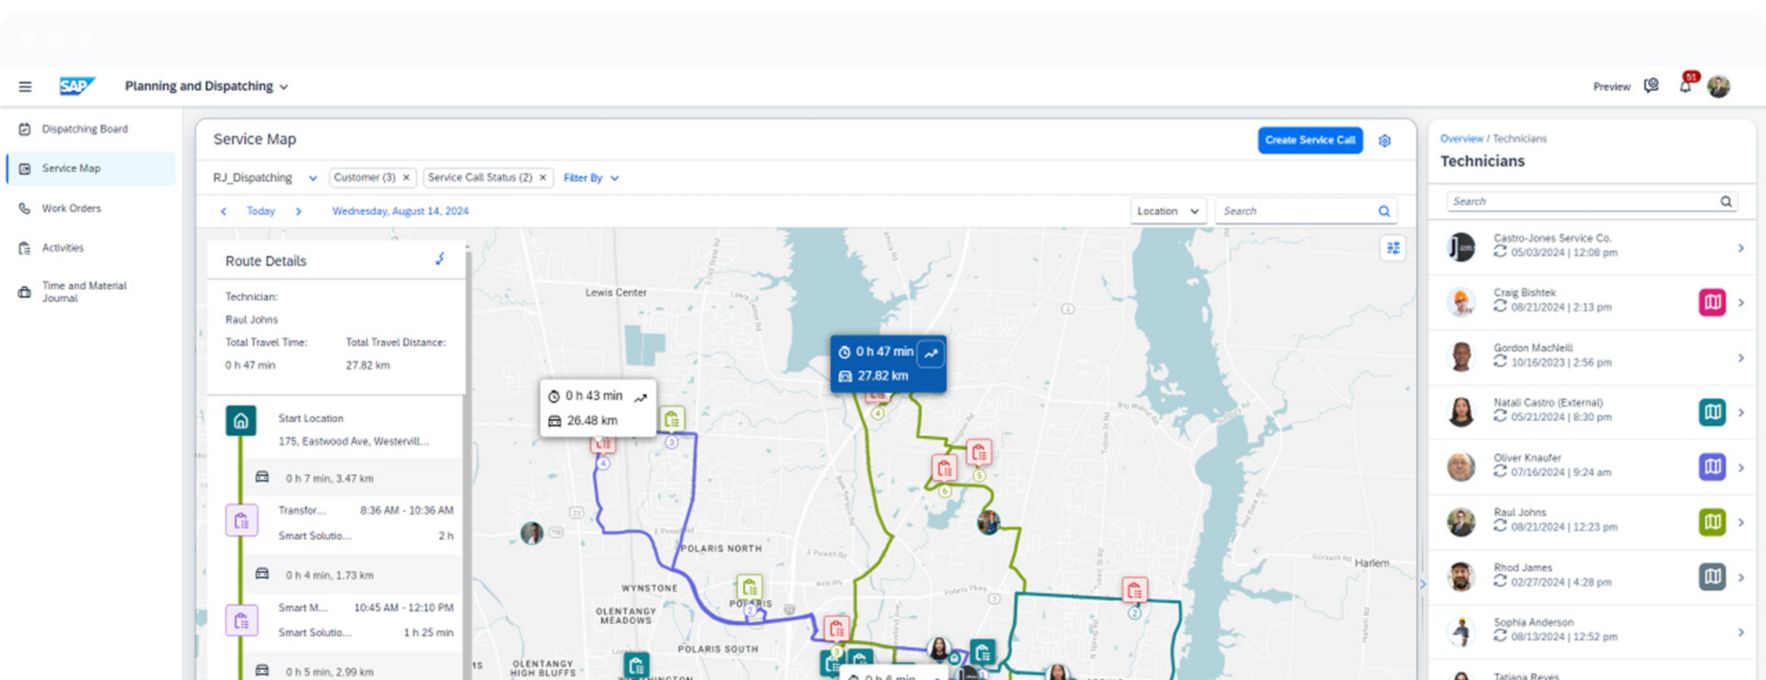Toggle Natali Castro's teal route color

pyautogui.click(x=1712, y=412)
